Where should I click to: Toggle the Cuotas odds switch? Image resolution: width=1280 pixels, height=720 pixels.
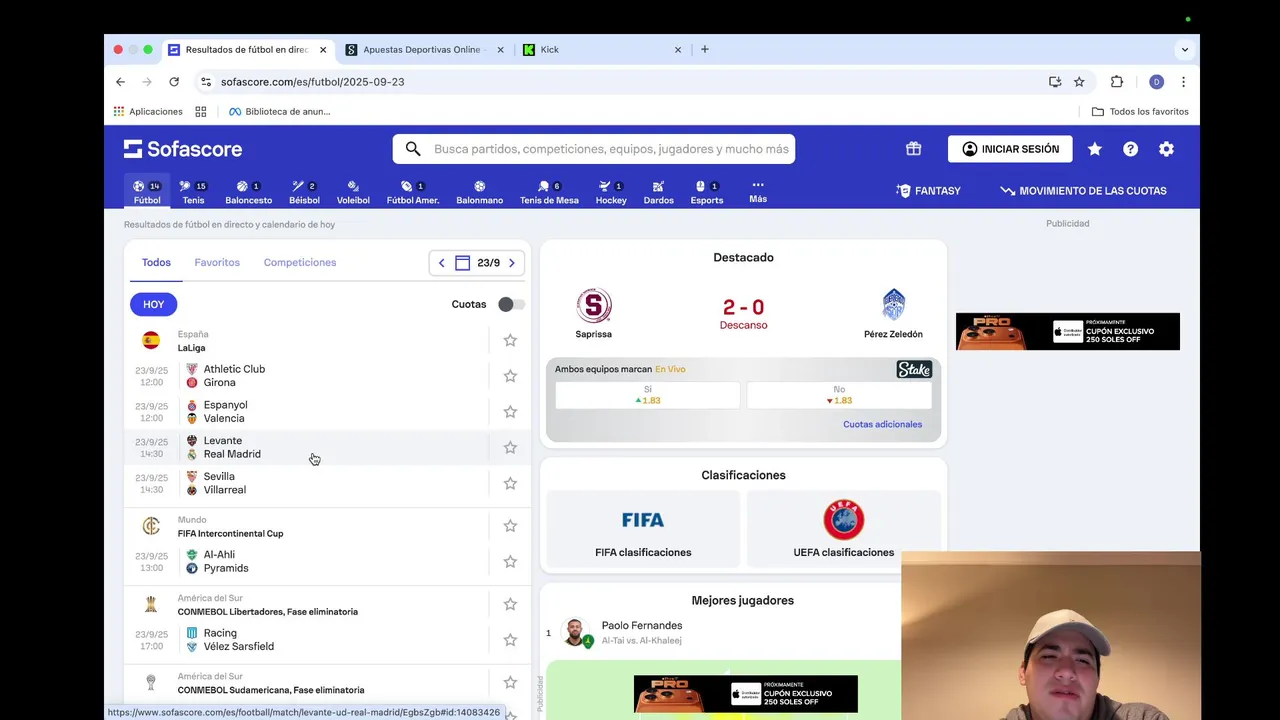511,304
